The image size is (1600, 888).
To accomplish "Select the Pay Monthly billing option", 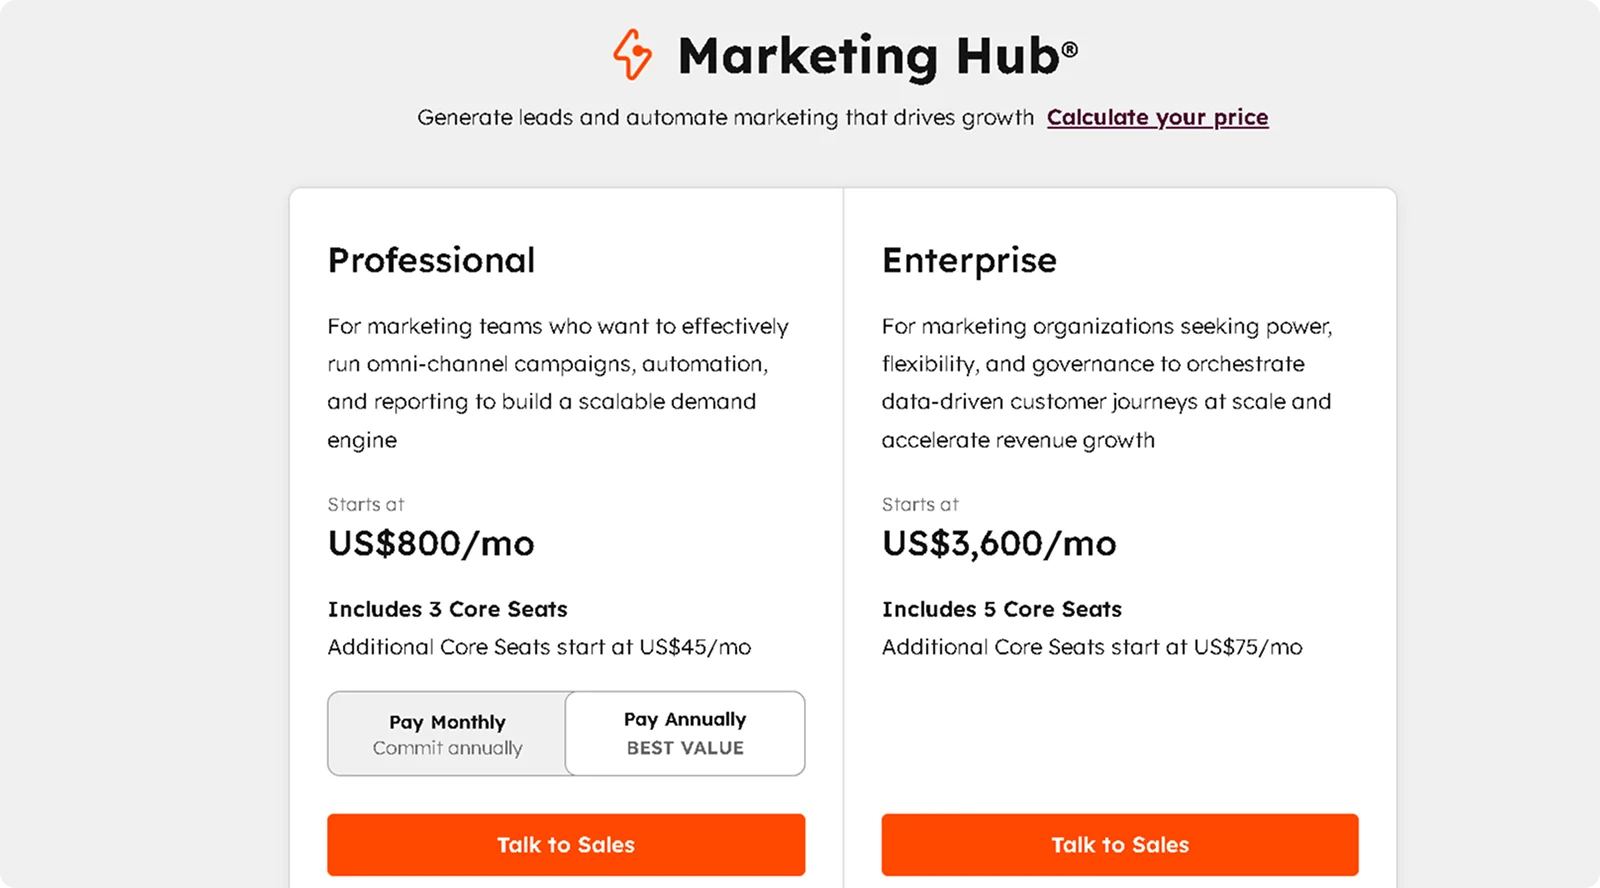I will coord(447,733).
